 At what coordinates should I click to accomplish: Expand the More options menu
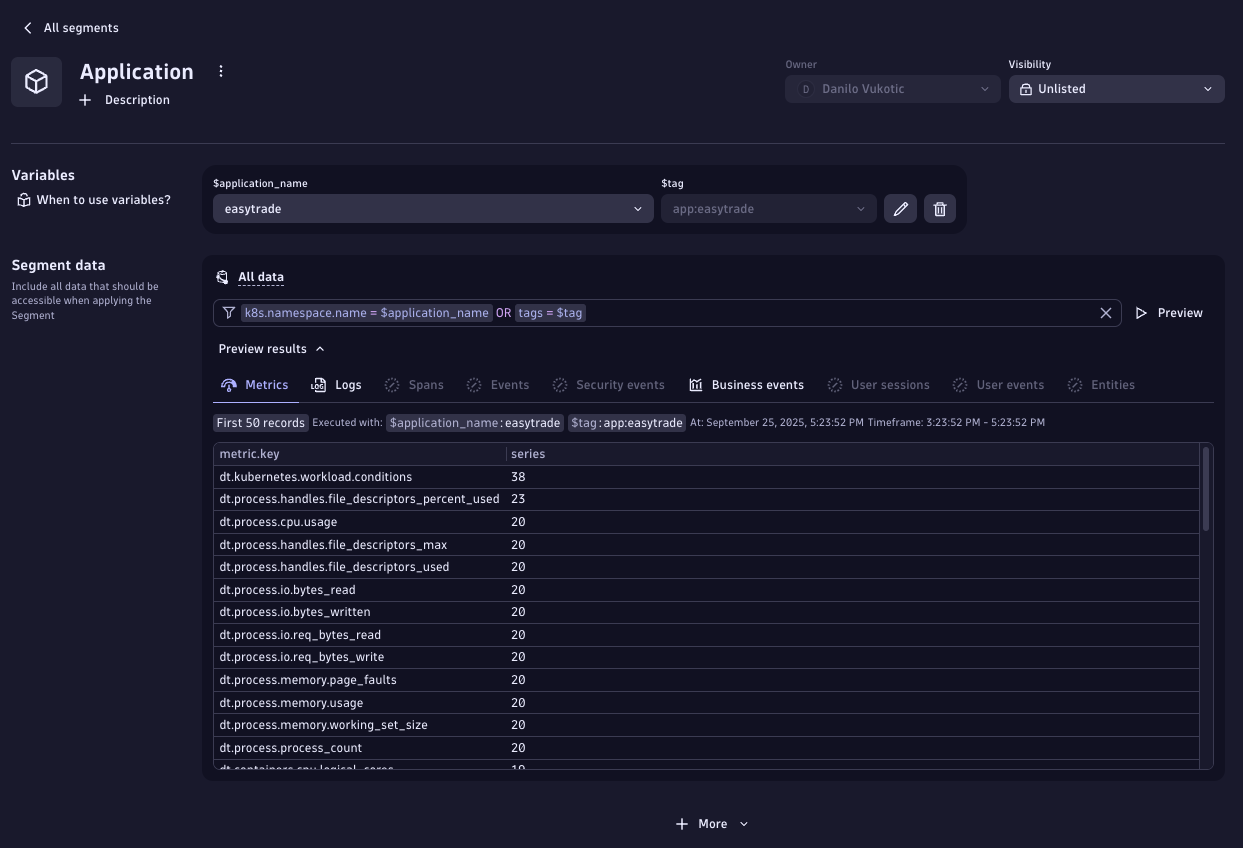(712, 824)
